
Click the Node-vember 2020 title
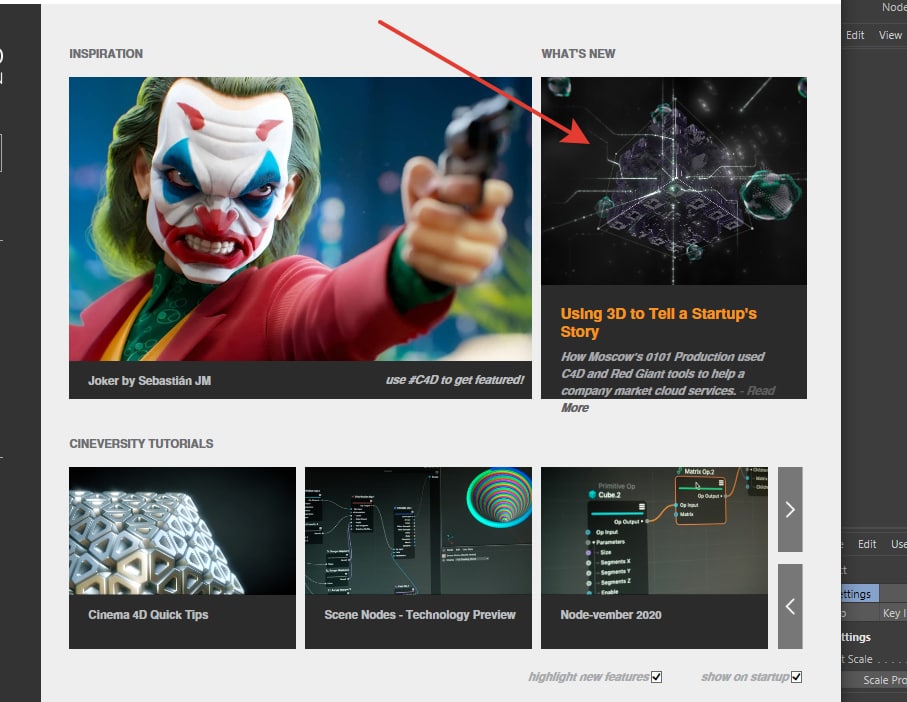tap(611, 615)
